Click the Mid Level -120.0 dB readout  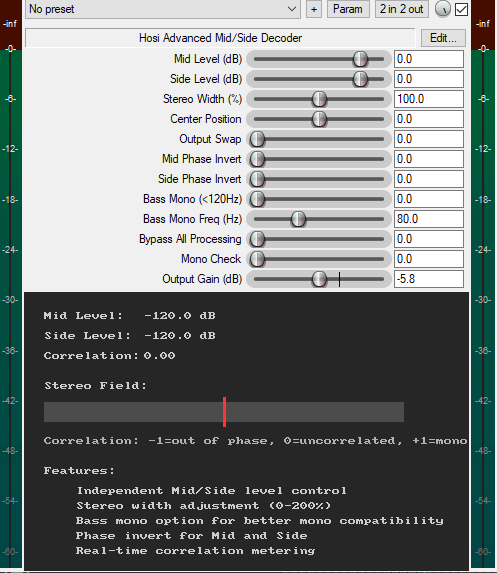pyautogui.click(x=129, y=316)
